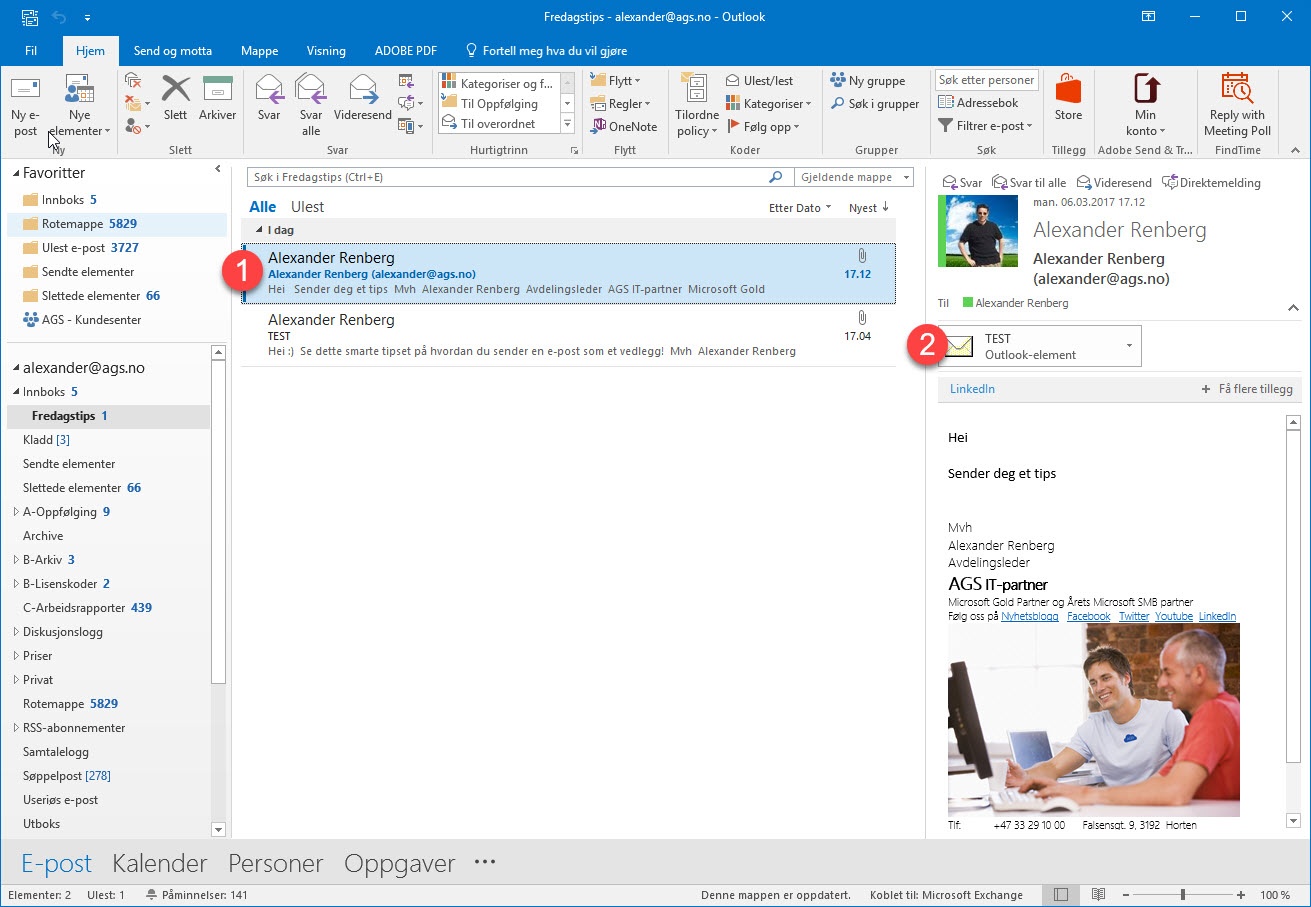Open the Gjeldende mappe search scope dropdown

tap(854, 177)
